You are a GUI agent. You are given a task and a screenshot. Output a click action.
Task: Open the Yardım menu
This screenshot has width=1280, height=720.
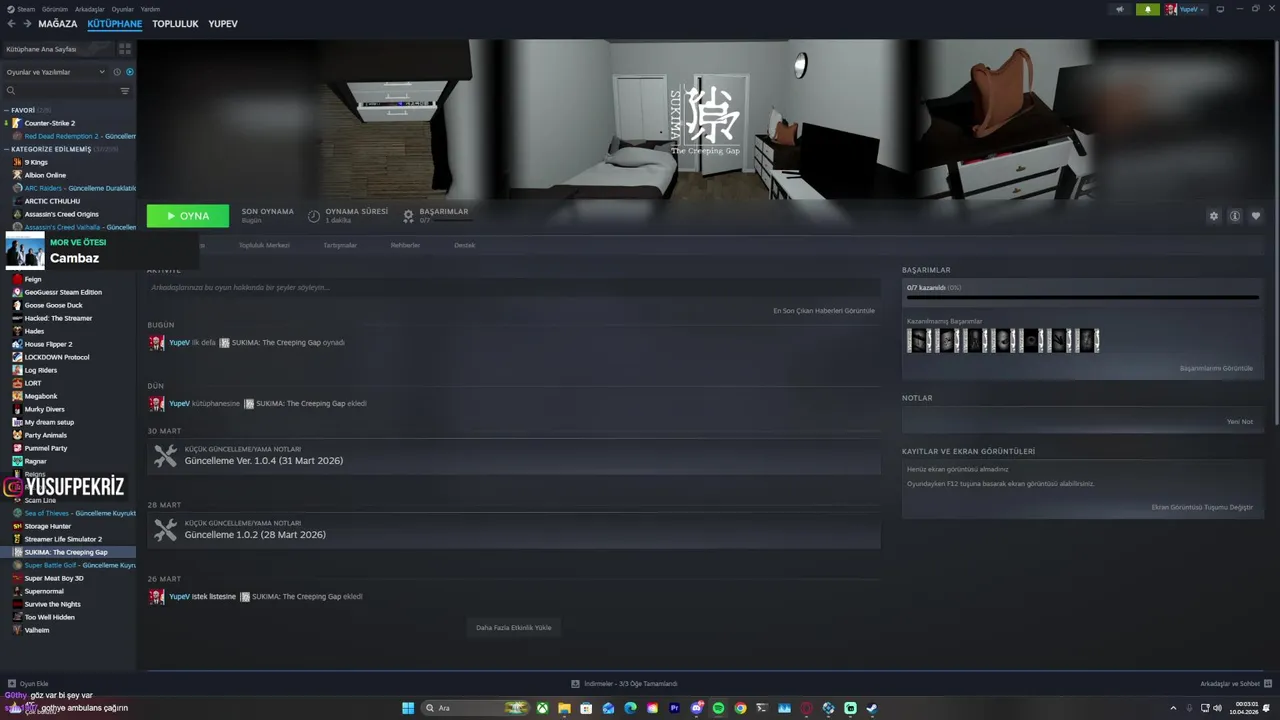(x=150, y=9)
